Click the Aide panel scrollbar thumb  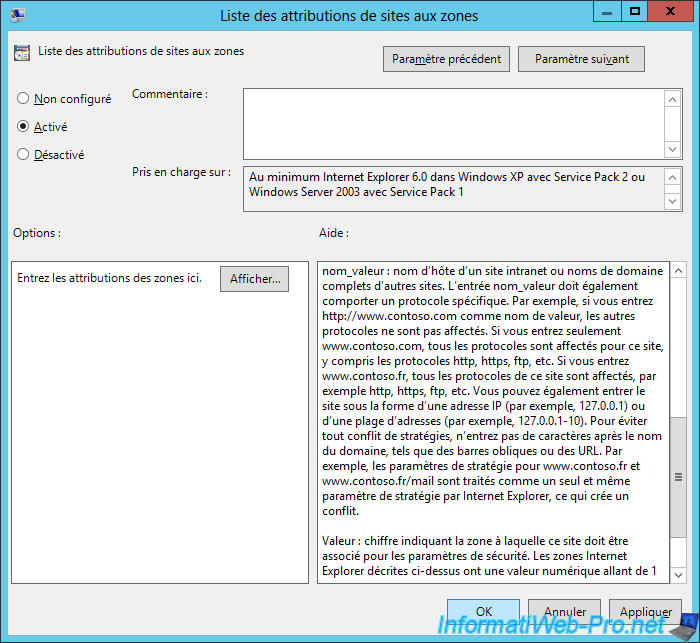point(677,478)
